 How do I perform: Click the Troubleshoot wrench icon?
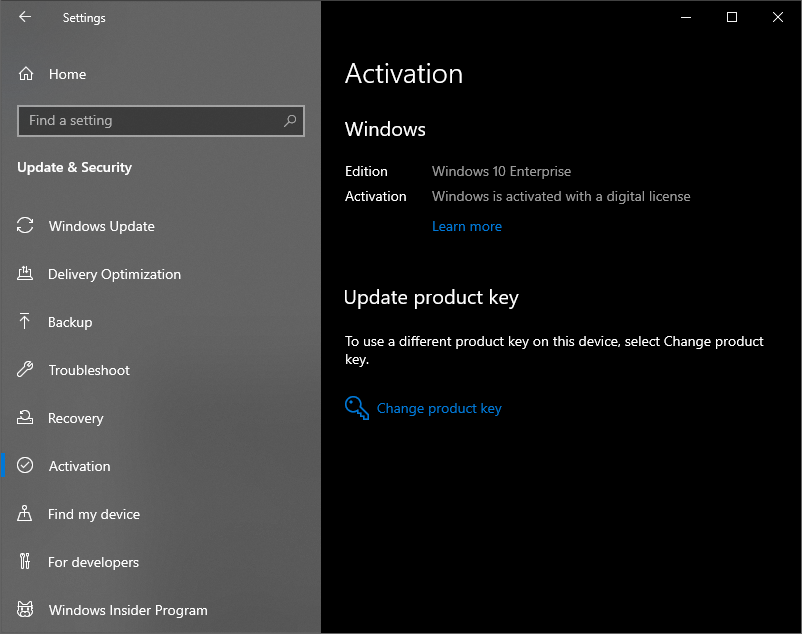25,369
